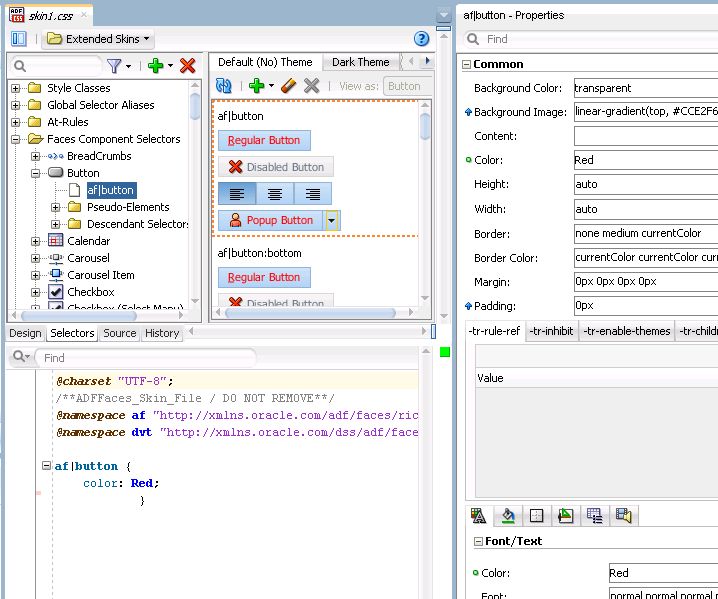Viewport: 718px width, 599px height.
Task: Expand the Pseudo-Elements folder
Action: point(55,207)
